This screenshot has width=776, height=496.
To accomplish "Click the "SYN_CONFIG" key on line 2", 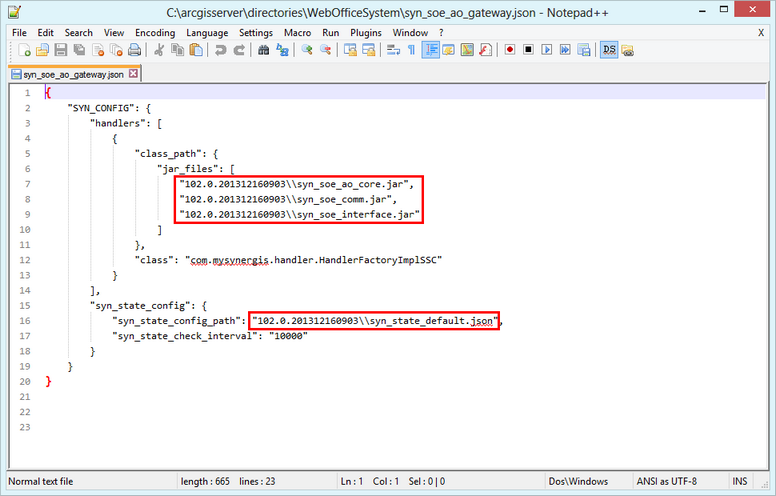I will [101, 108].
